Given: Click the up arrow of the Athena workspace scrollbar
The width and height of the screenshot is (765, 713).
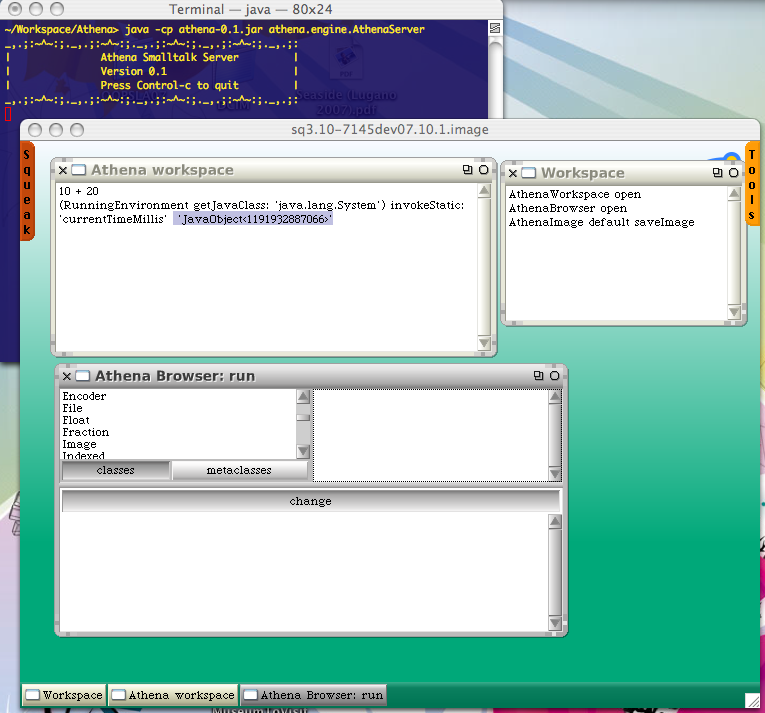Looking at the screenshot, I should [x=484, y=191].
